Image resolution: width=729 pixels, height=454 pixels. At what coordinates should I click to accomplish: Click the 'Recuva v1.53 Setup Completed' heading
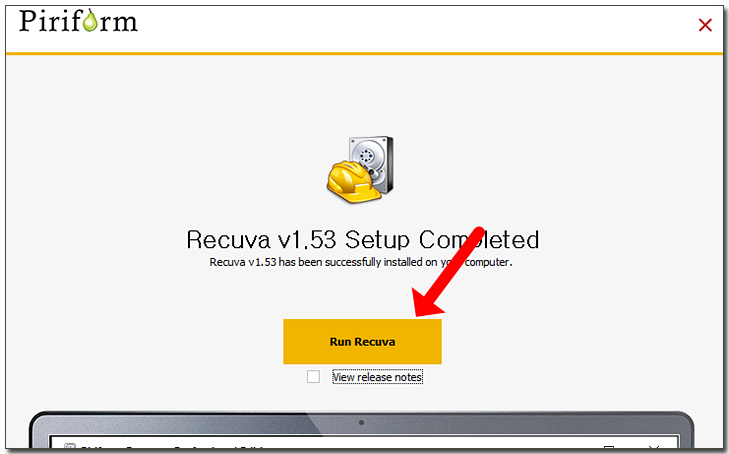363,240
